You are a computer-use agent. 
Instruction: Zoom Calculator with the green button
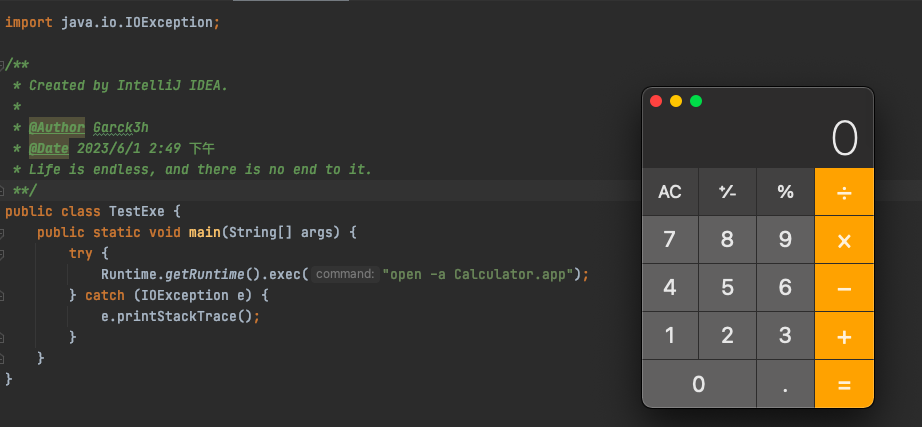pos(696,101)
